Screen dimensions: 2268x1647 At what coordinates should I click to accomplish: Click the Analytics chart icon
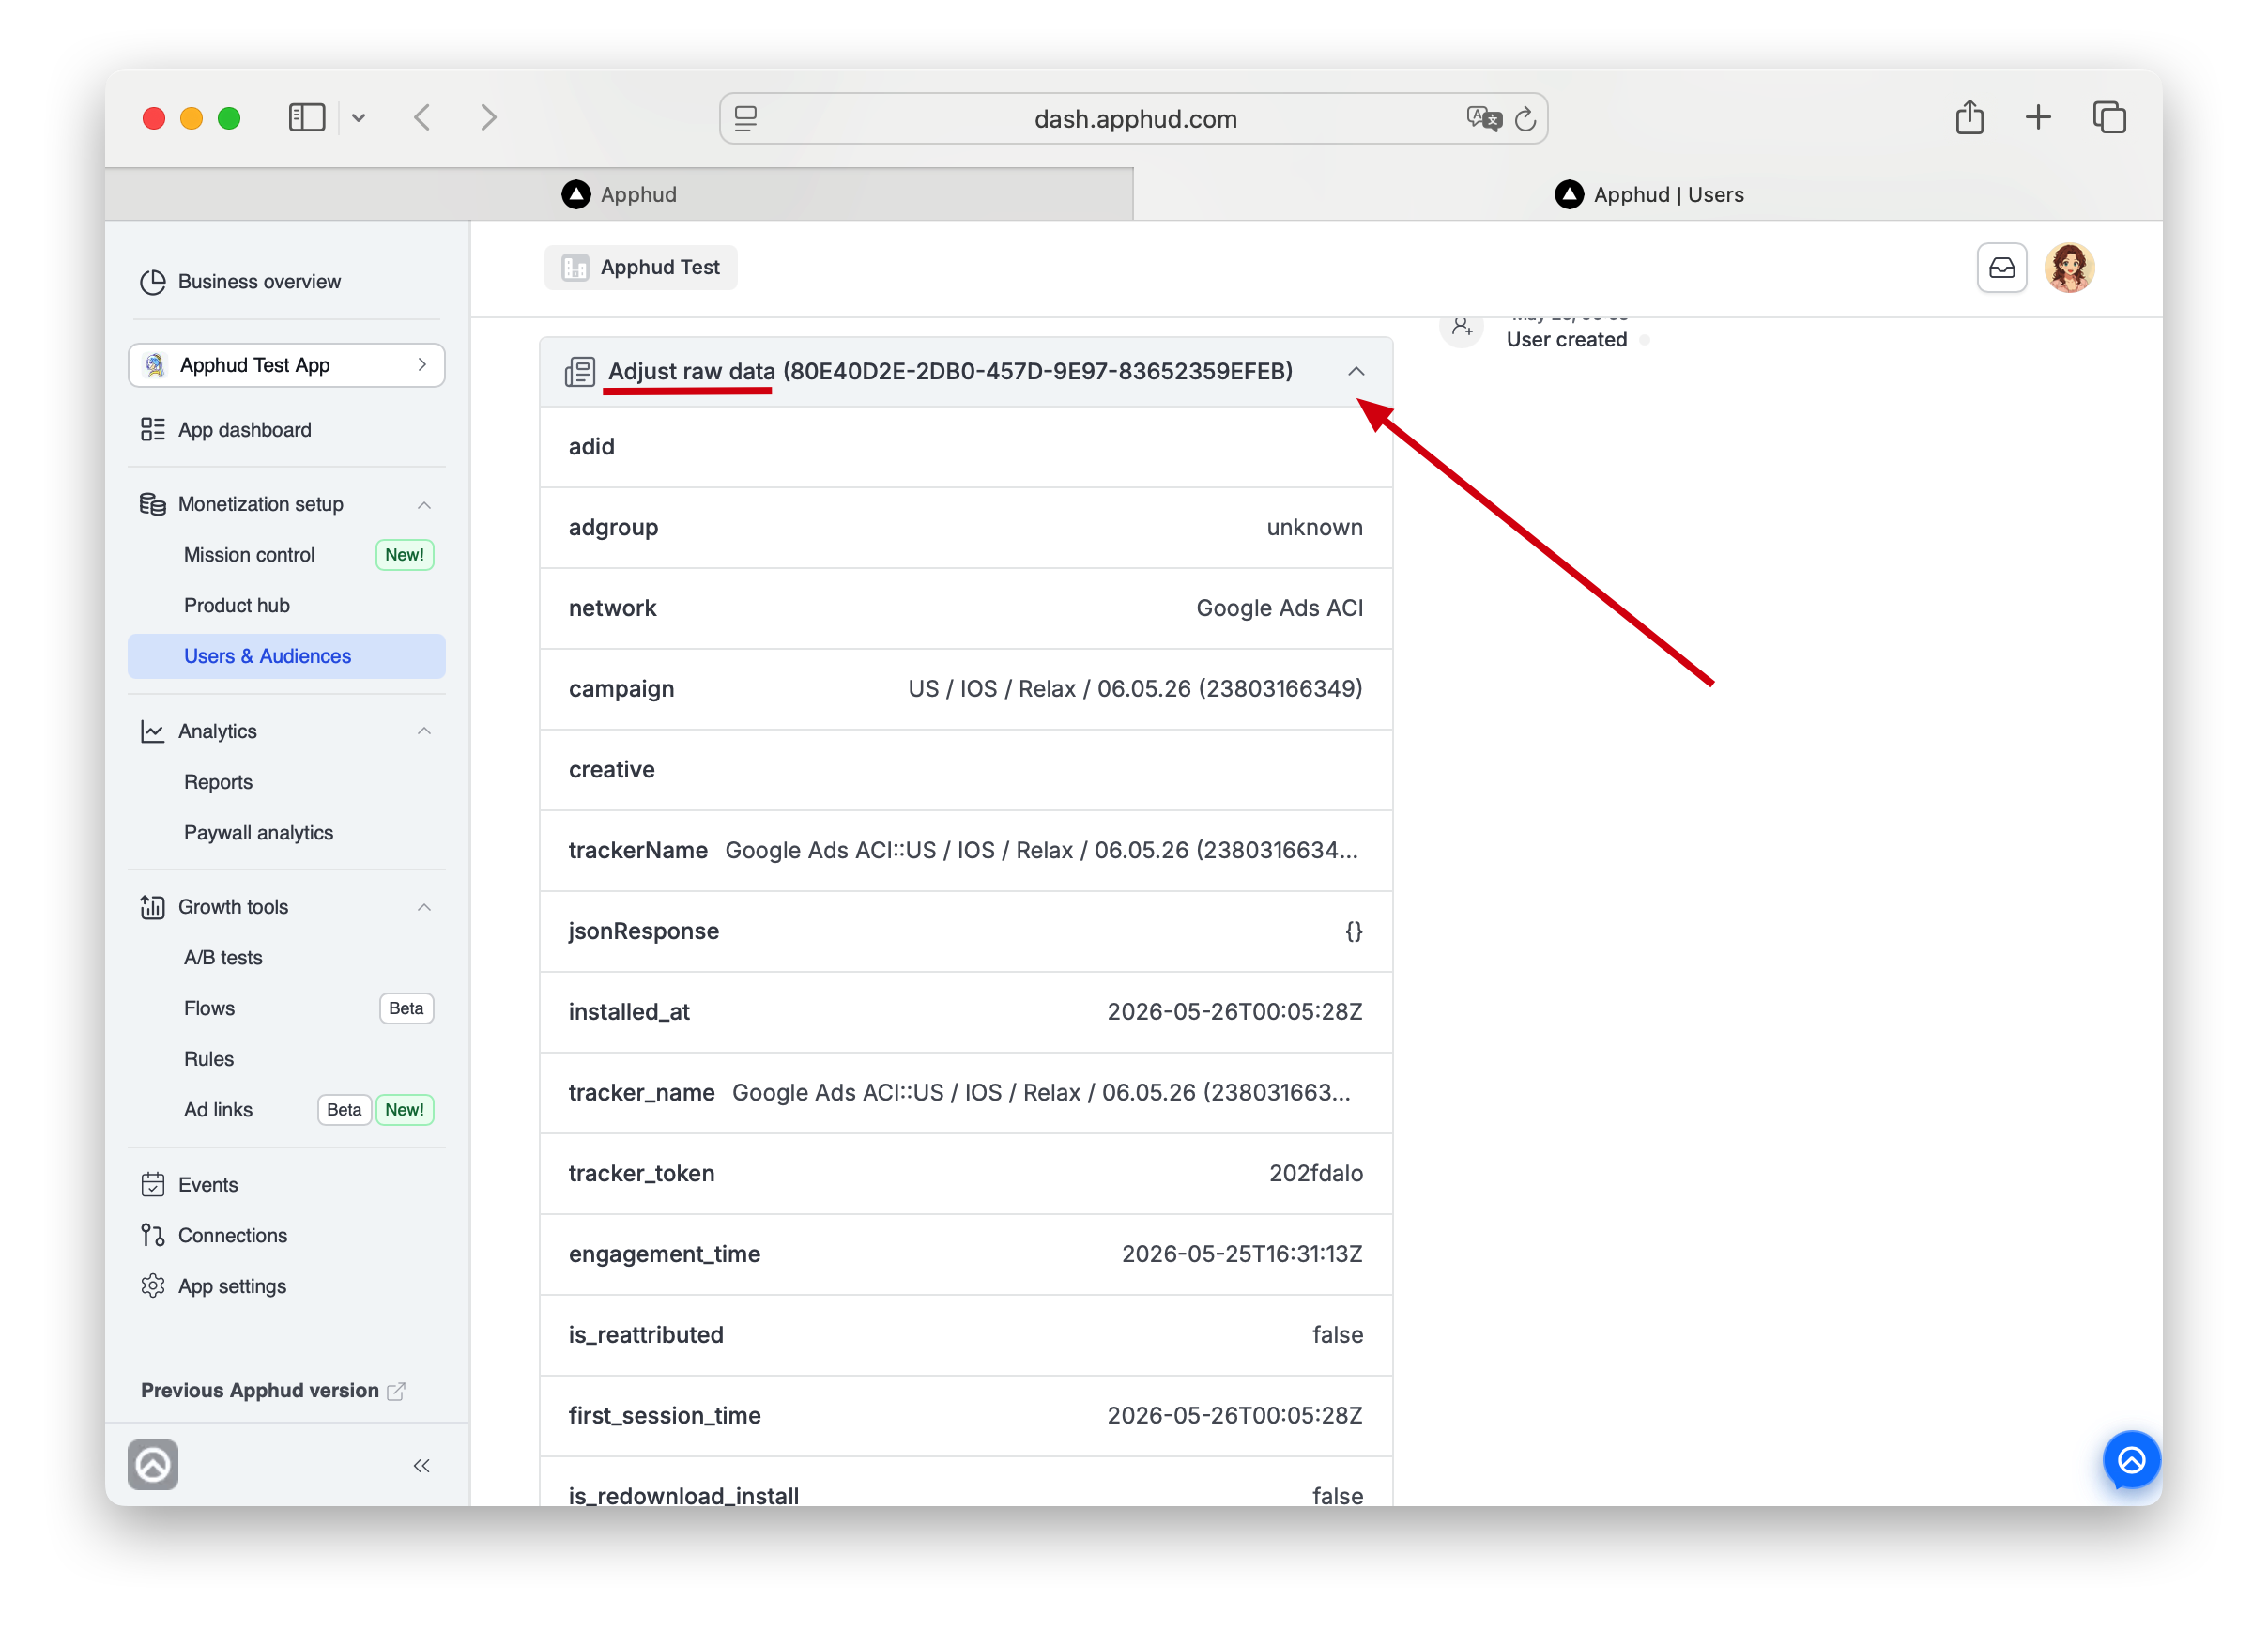(153, 732)
